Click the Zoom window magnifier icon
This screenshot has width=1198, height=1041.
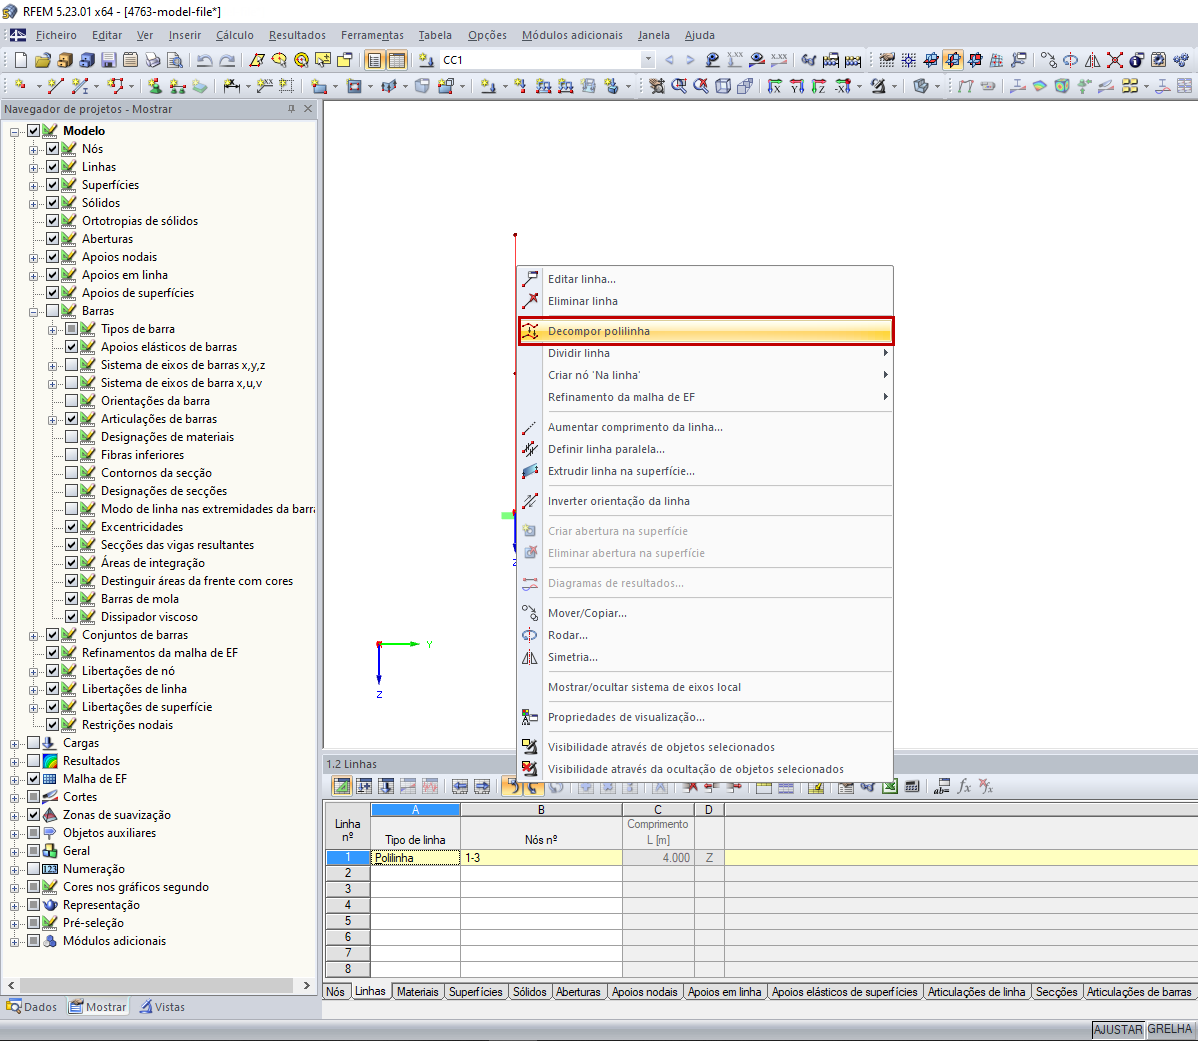tap(678, 86)
